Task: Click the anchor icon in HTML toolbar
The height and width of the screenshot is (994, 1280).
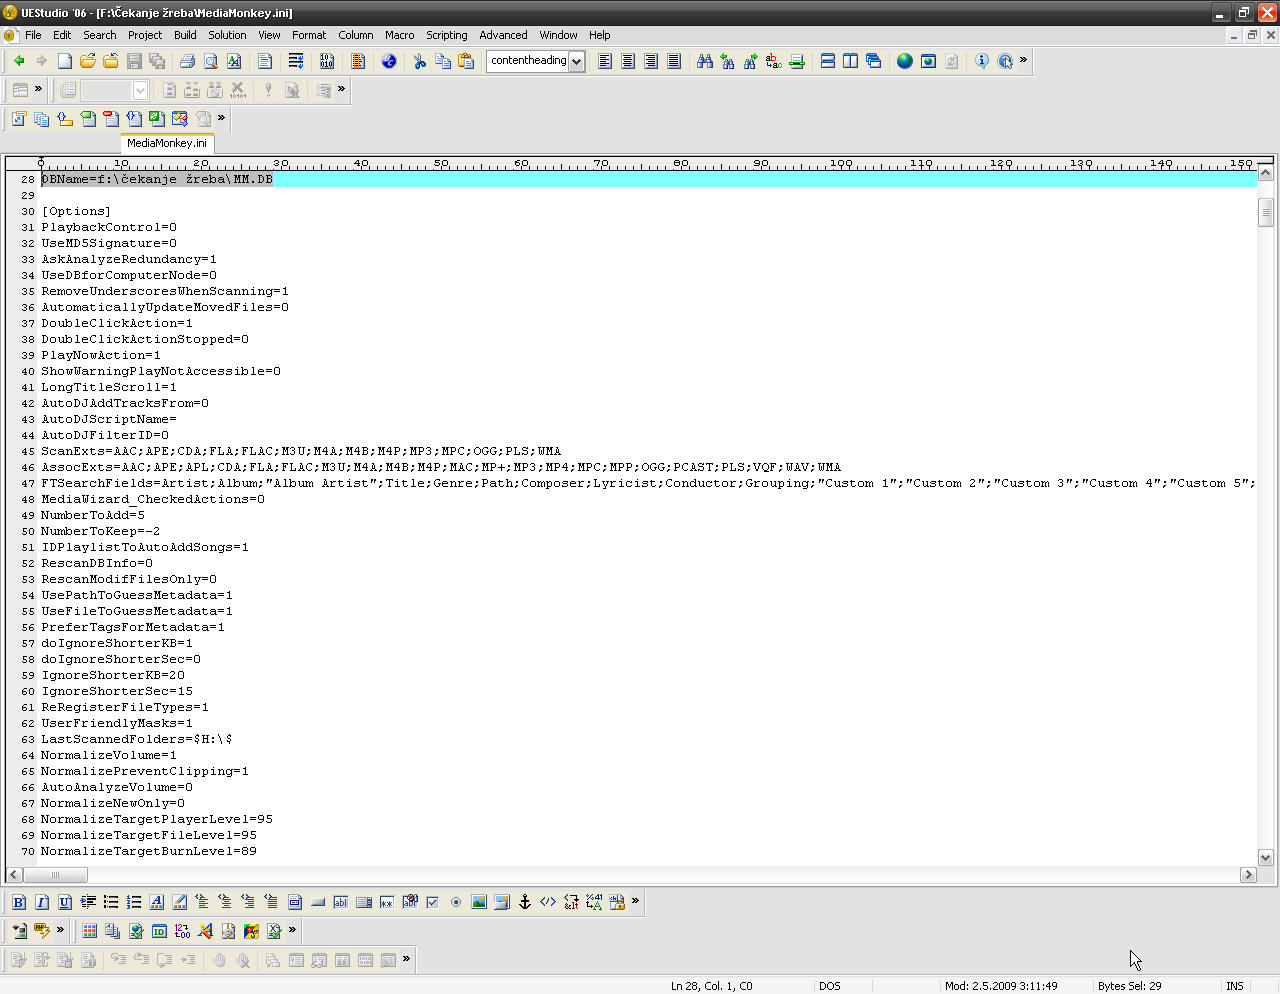Action: 524,902
